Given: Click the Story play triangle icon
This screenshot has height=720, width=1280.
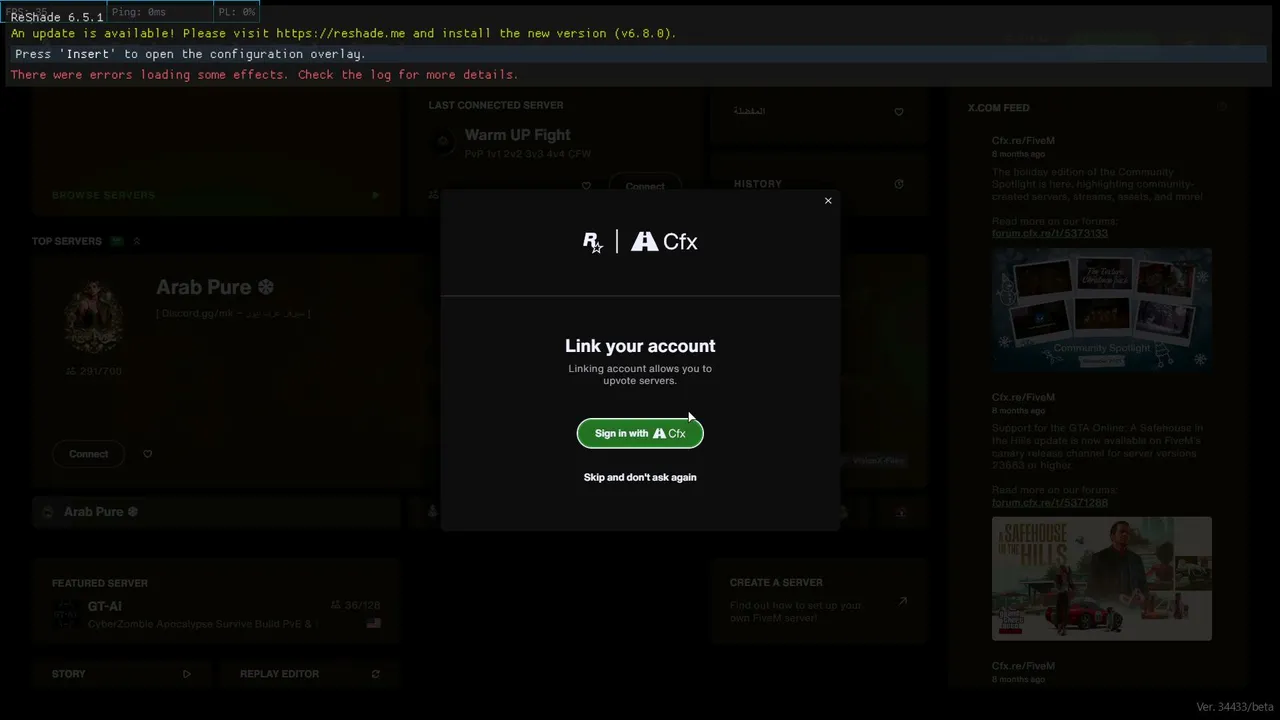Looking at the screenshot, I should click(x=187, y=674).
